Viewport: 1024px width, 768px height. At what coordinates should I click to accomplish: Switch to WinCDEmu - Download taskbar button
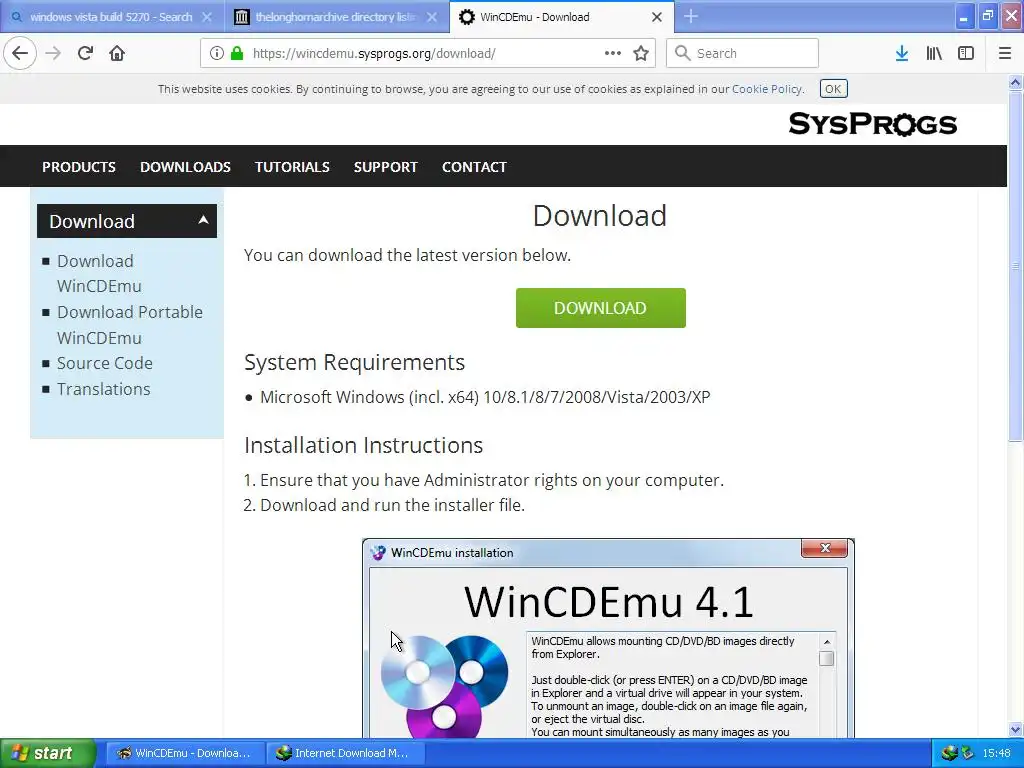coord(184,753)
